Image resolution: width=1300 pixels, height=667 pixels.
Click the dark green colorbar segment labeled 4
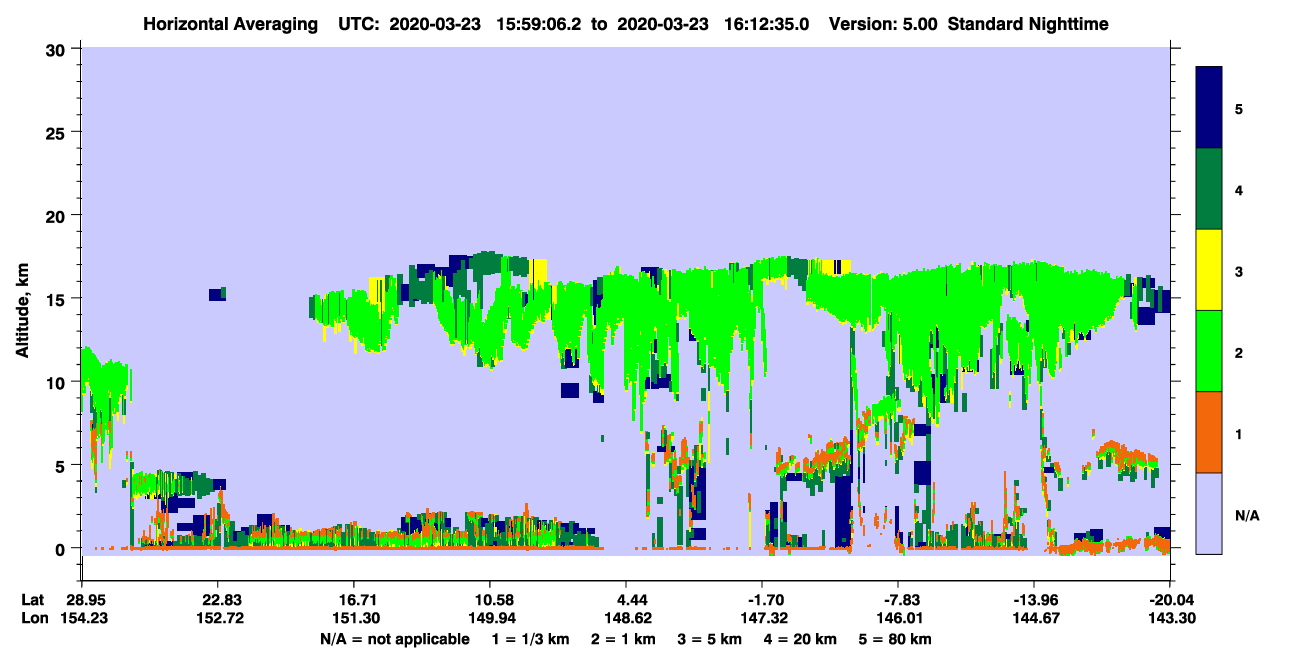pos(1209,189)
